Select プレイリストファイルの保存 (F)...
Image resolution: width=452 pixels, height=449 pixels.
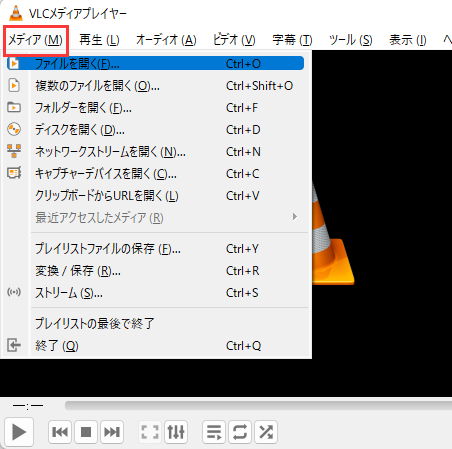tap(155, 249)
